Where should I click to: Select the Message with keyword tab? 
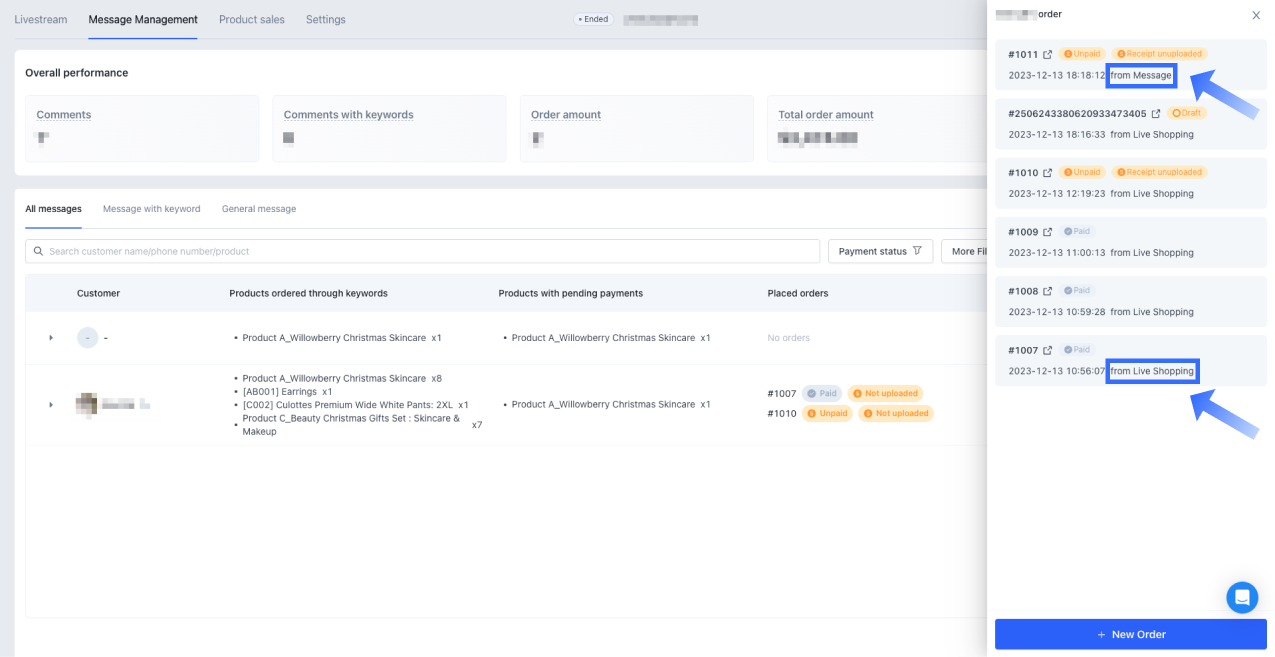pyautogui.click(x=151, y=209)
